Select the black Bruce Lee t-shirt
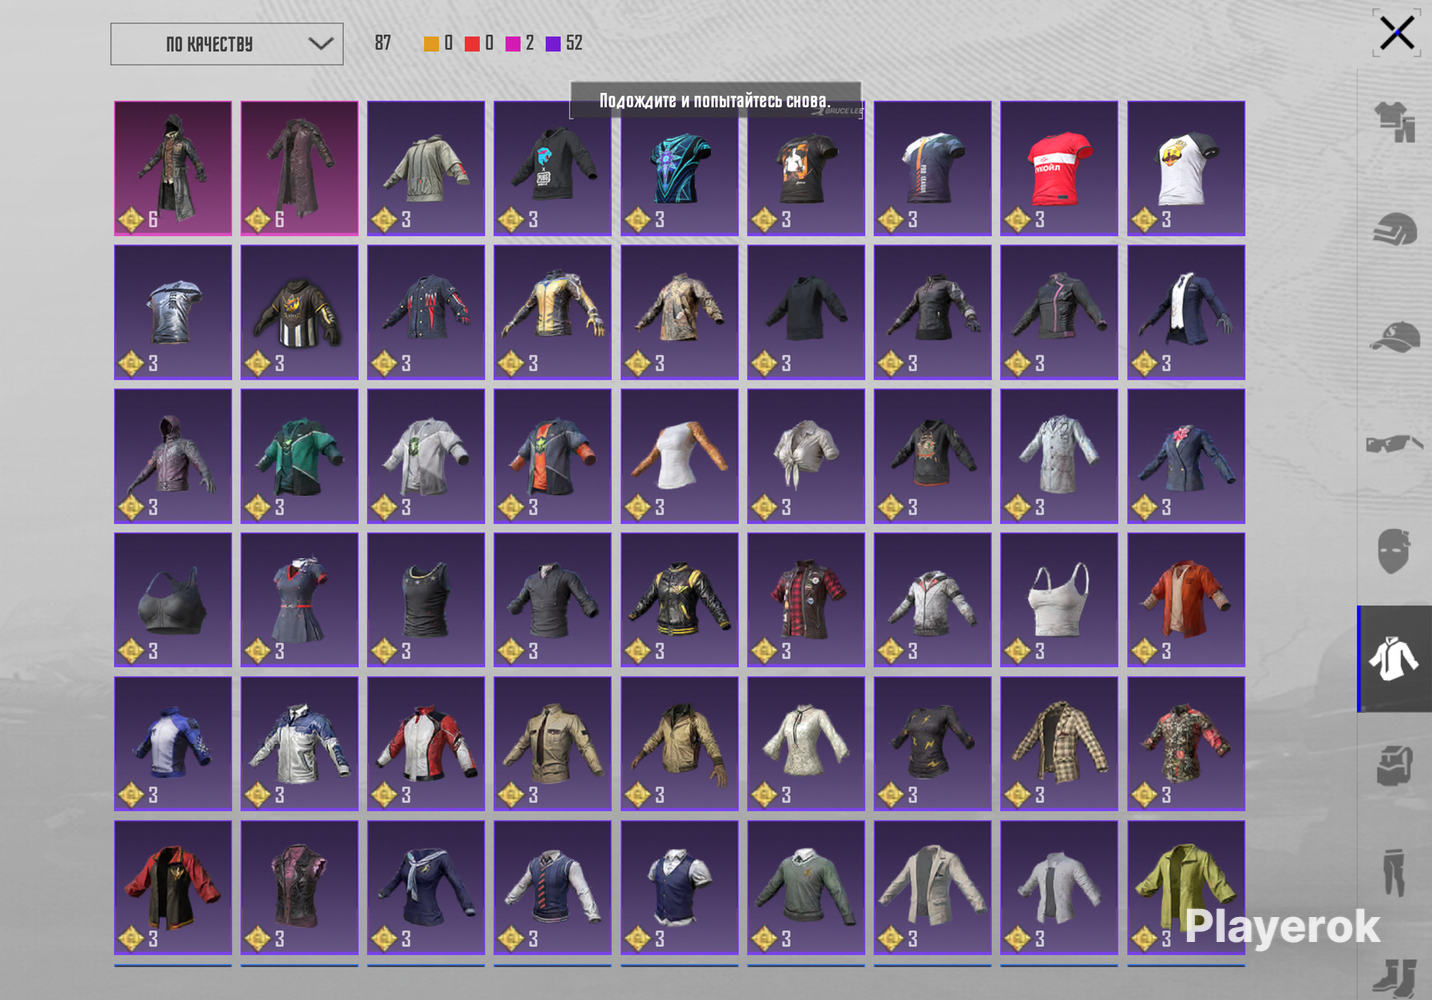The image size is (1432, 1000). 806,168
